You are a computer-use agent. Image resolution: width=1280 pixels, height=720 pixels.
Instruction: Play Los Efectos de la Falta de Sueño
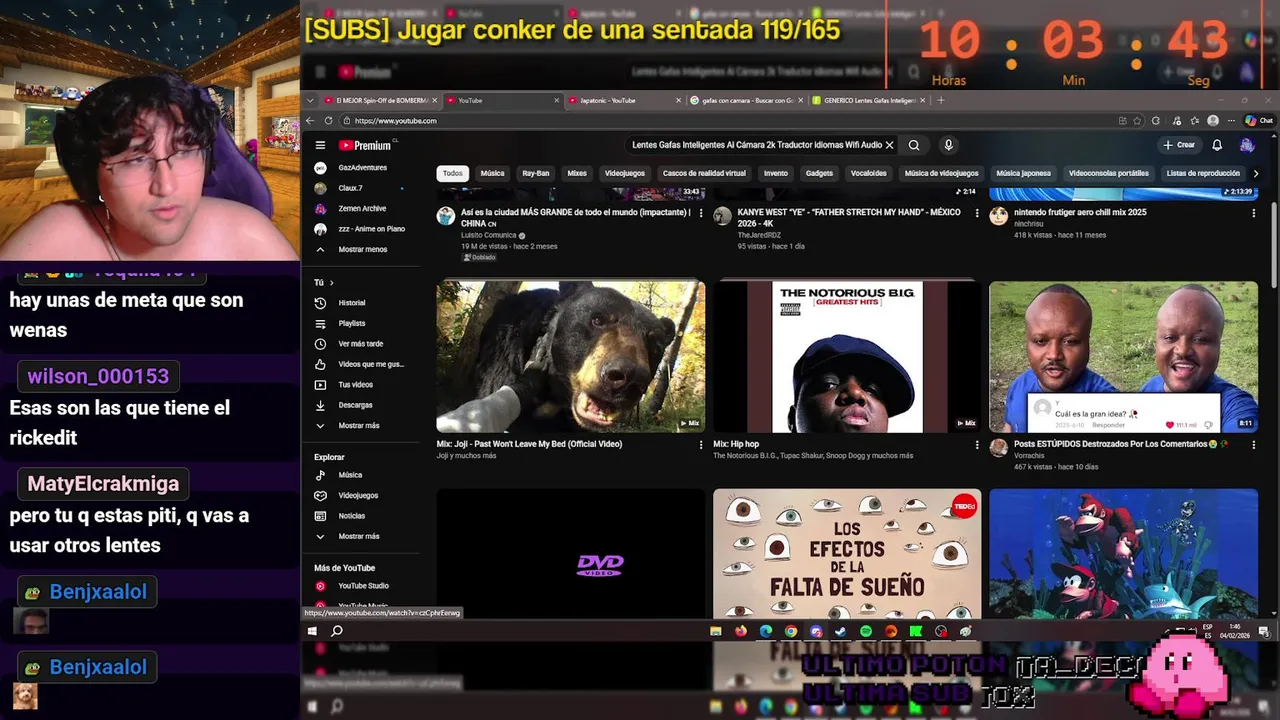coord(847,553)
